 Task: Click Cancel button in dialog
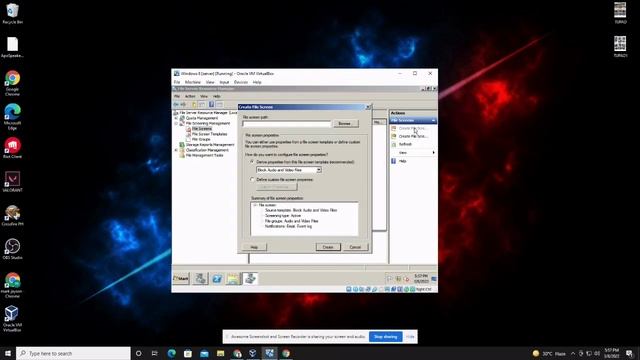(355, 247)
